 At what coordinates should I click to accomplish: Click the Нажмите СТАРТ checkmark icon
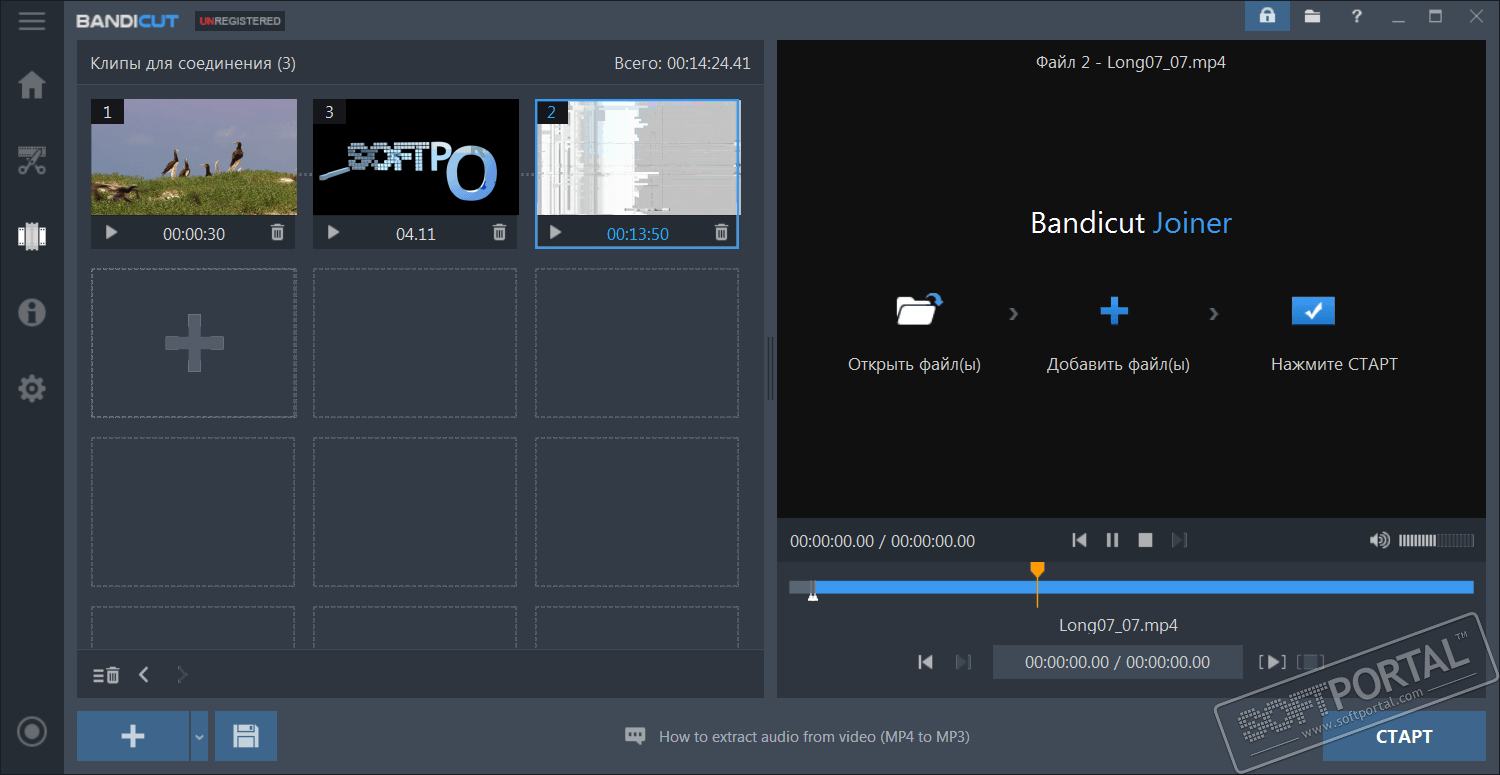pos(1313,311)
